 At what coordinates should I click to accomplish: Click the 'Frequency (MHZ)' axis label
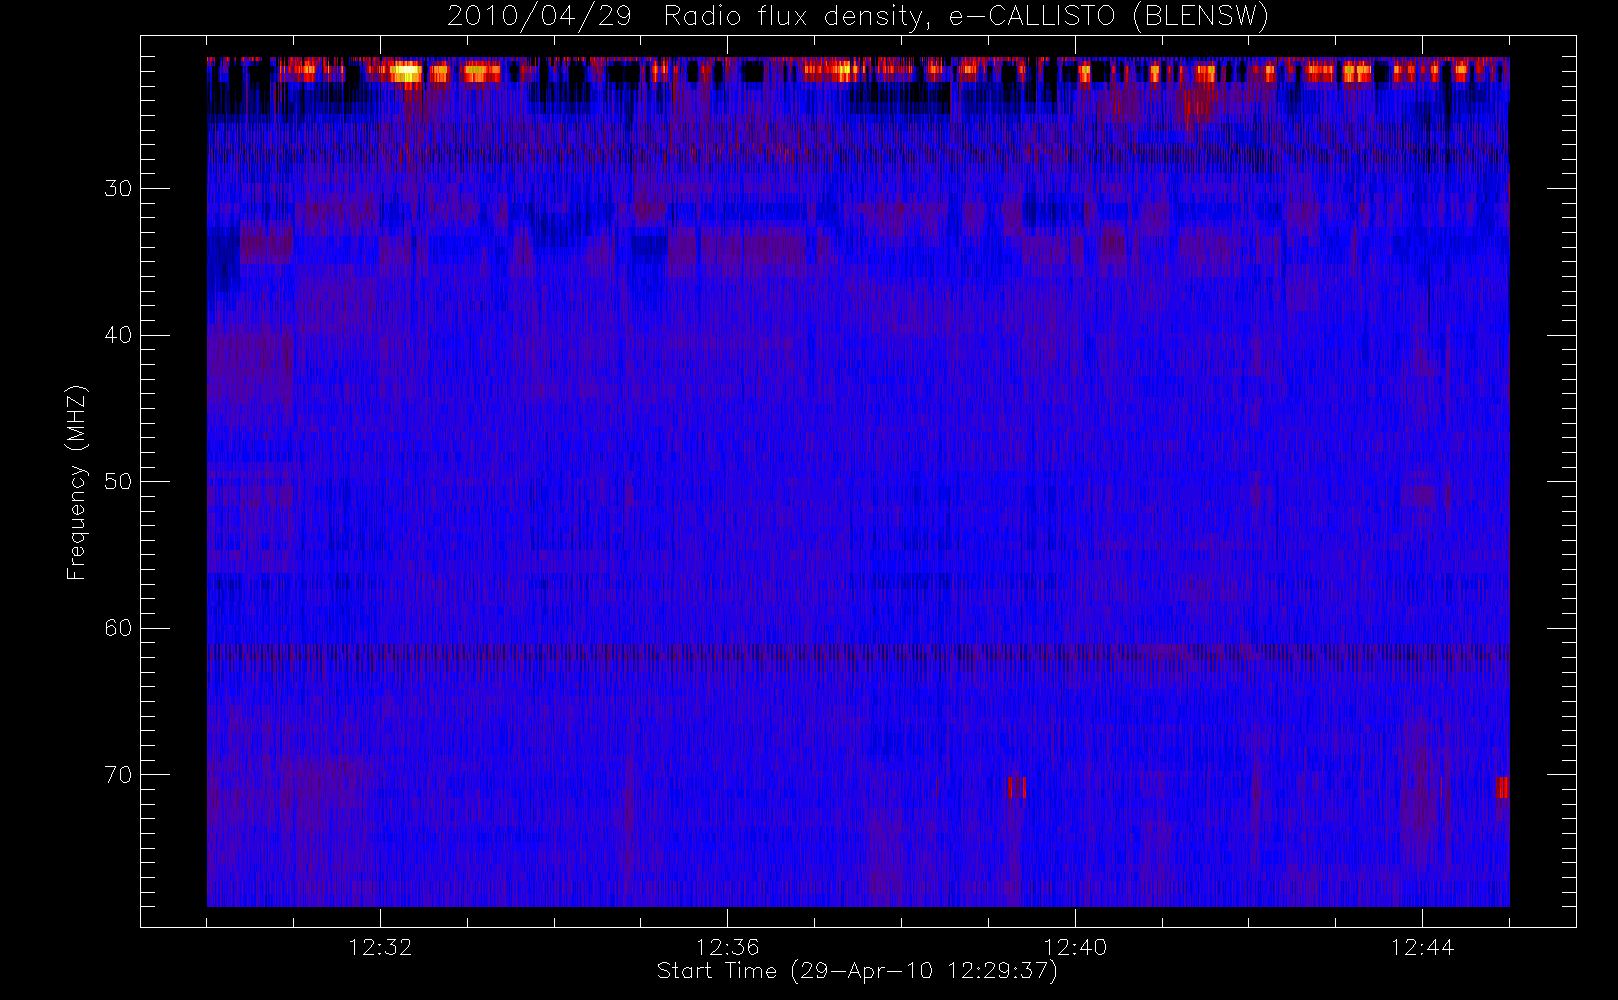point(76,482)
